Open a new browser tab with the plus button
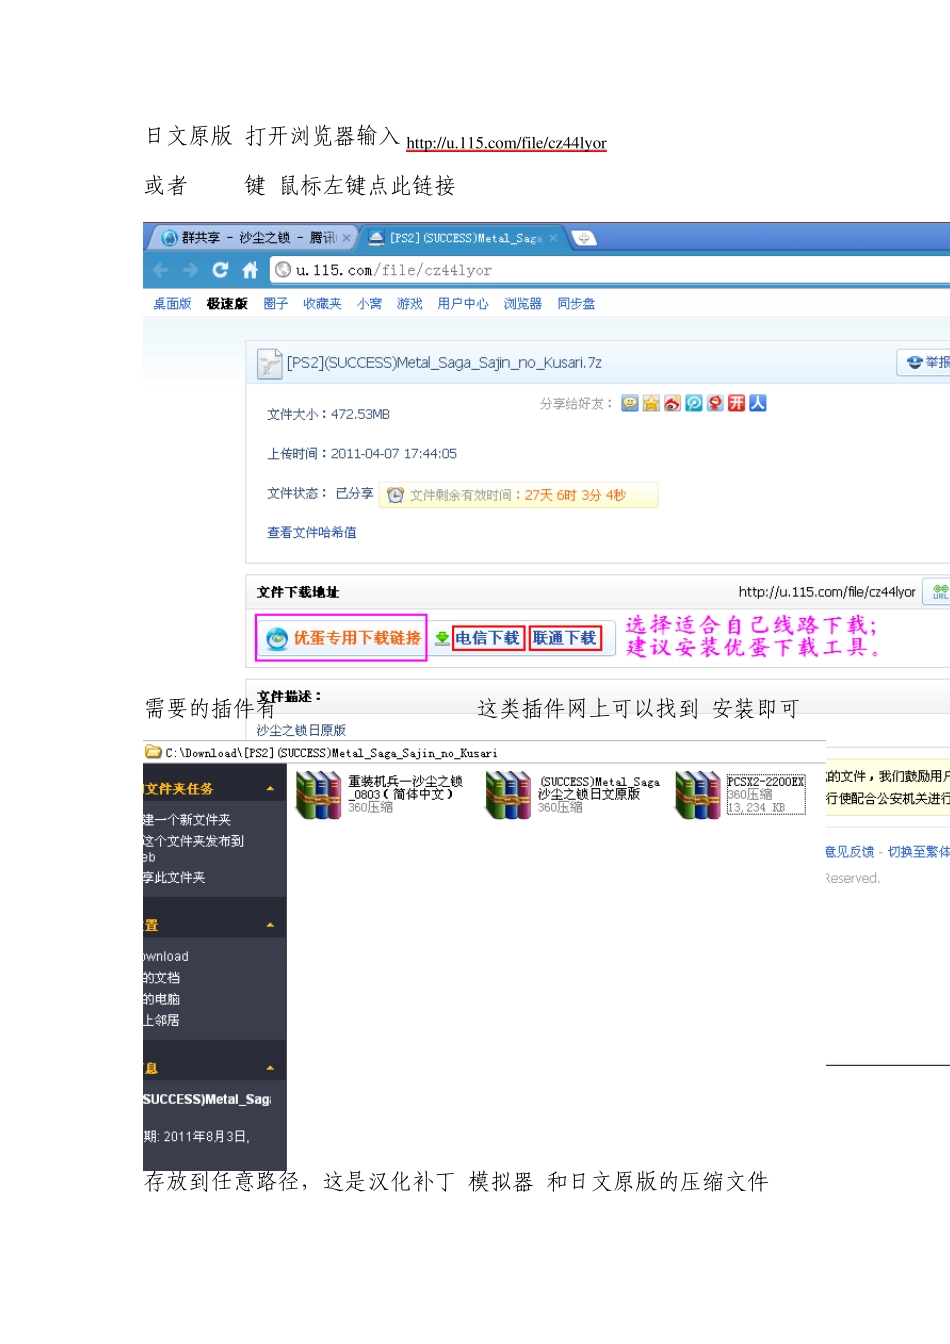This screenshot has height=1344, width=950. 584,238
